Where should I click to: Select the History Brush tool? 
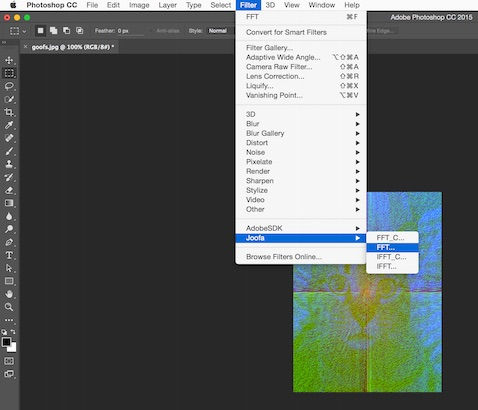coord(9,177)
